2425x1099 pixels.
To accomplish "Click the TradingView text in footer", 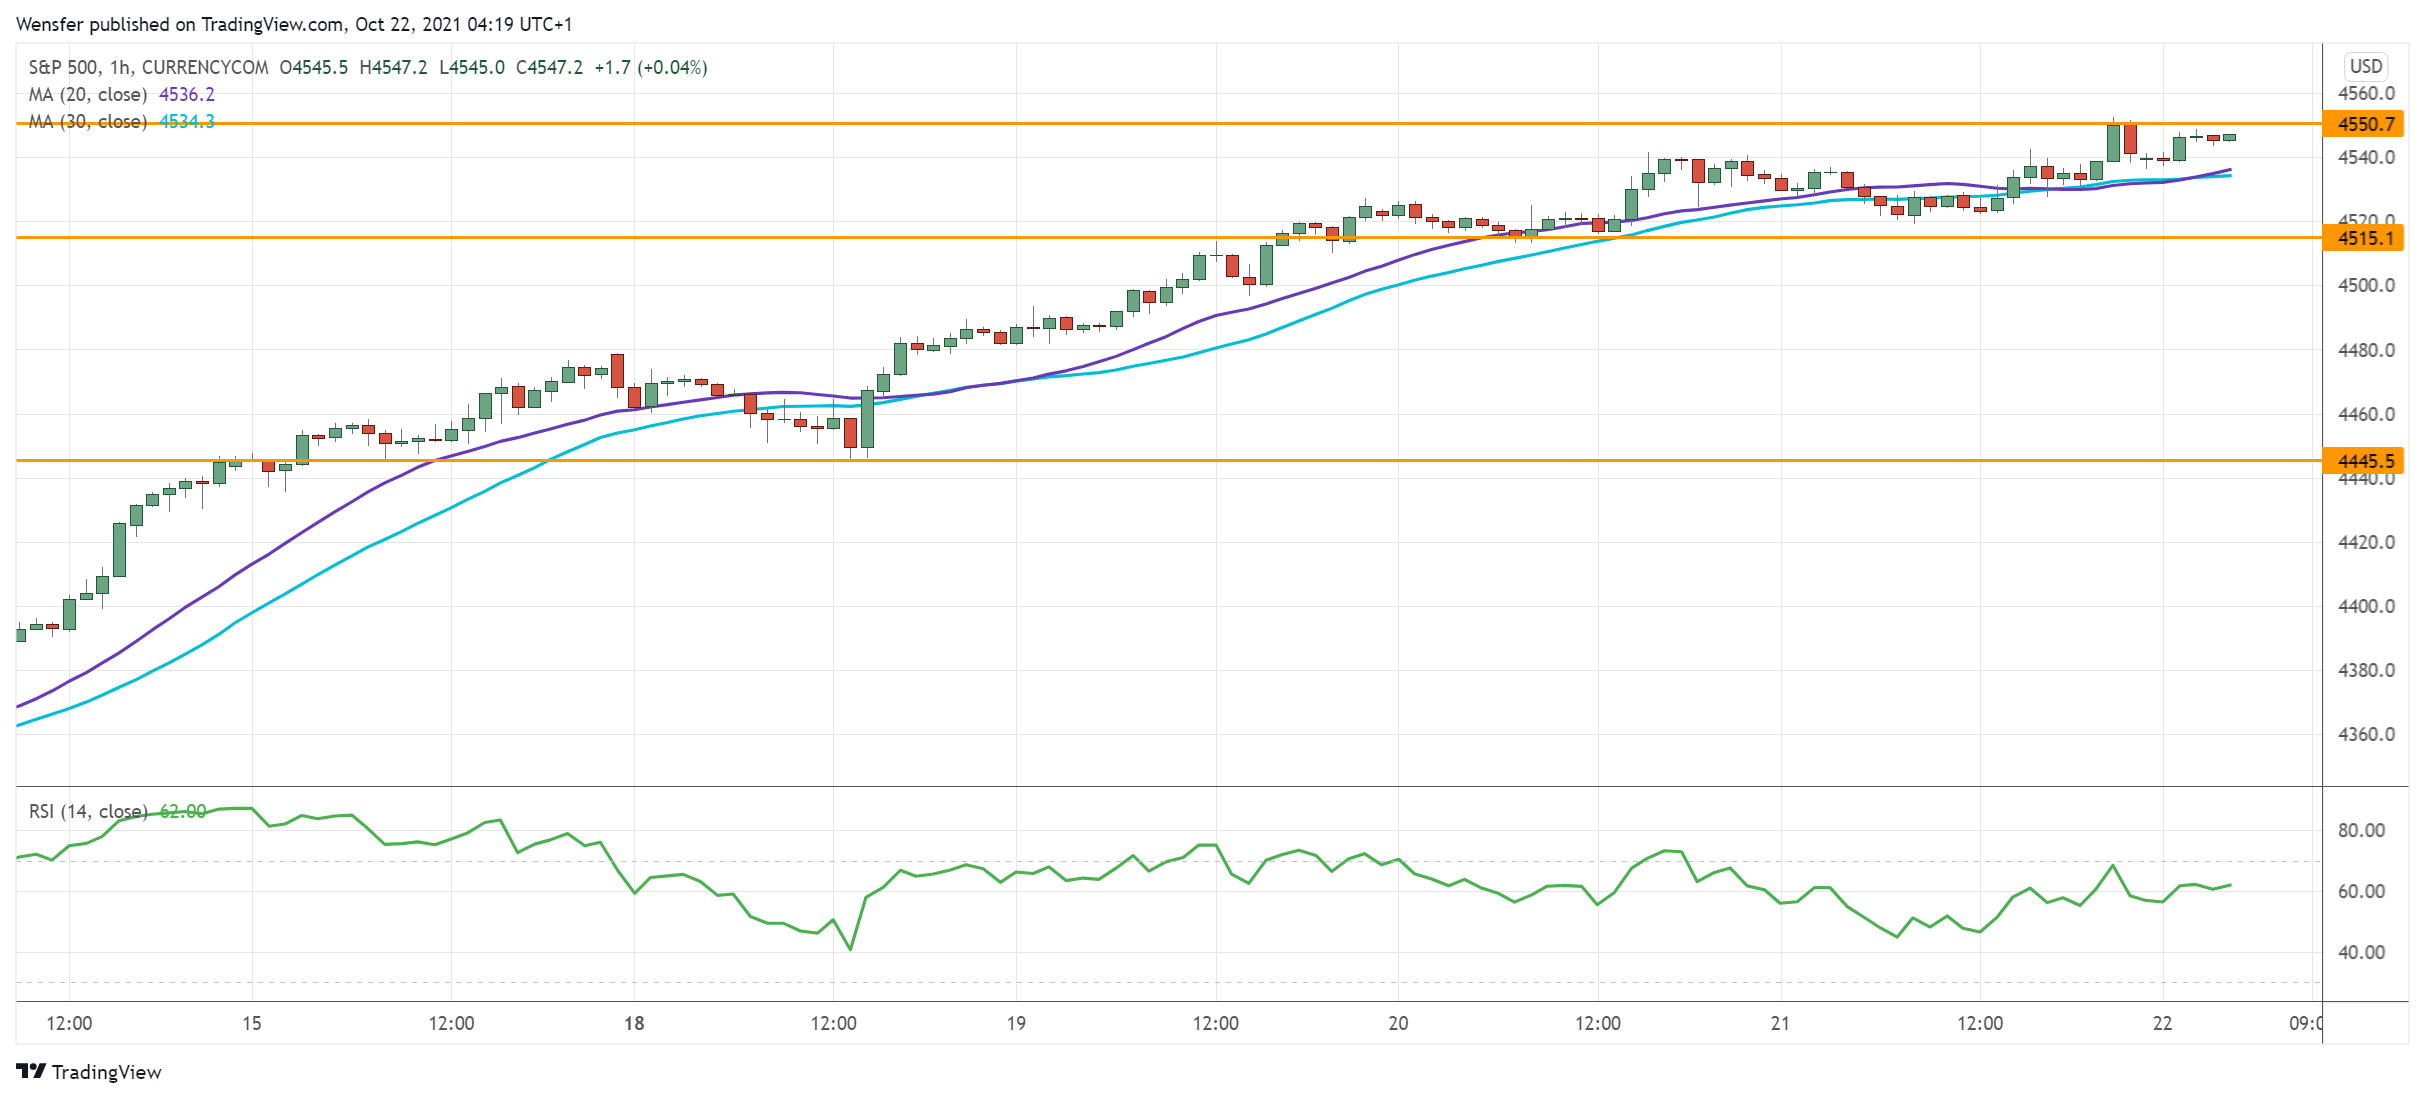I will tap(106, 1072).
